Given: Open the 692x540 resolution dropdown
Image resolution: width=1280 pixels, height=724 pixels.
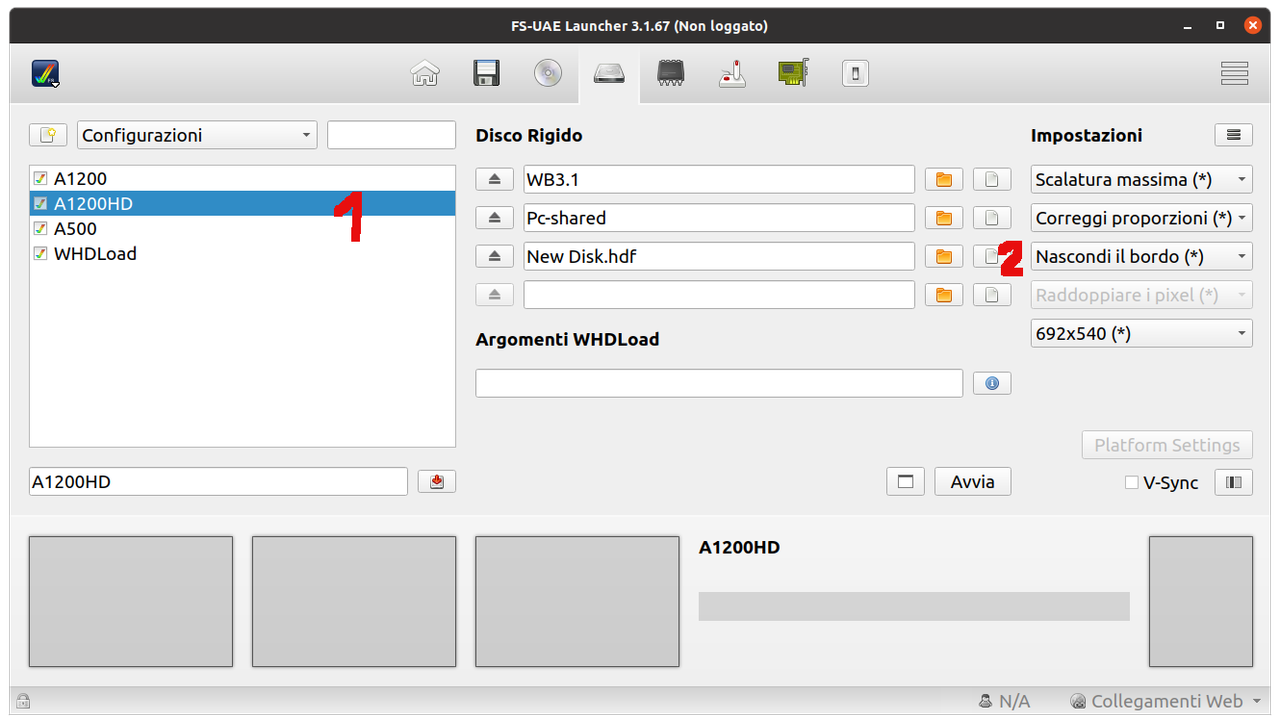Looking at the screenshot, I should [1142, 334].
